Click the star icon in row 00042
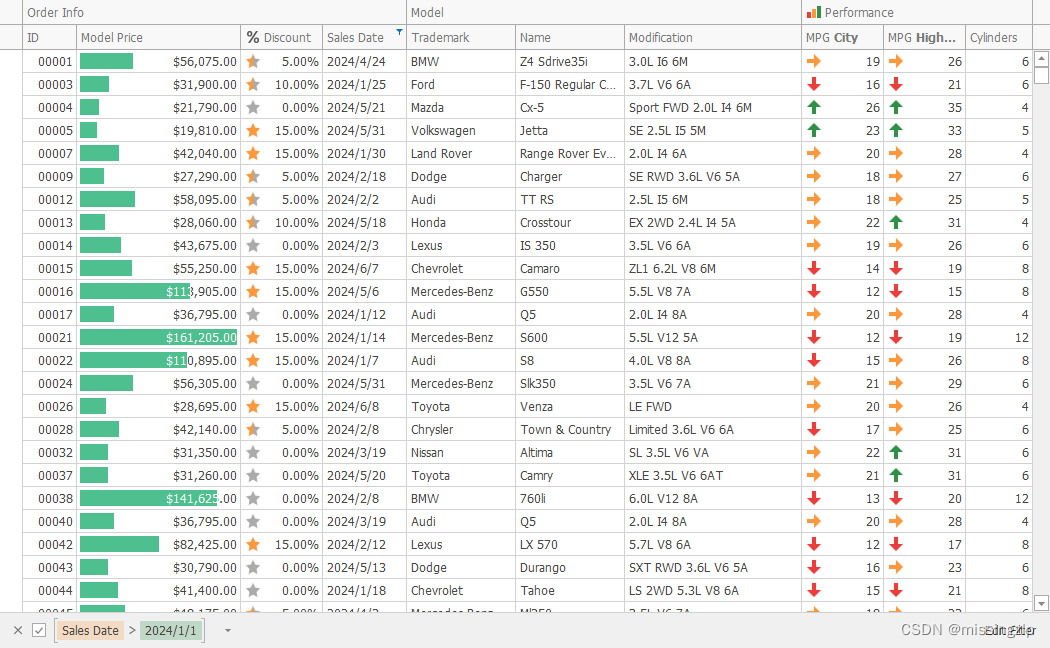This screenshot has height=648, width=1050. [x=252, y=544]
